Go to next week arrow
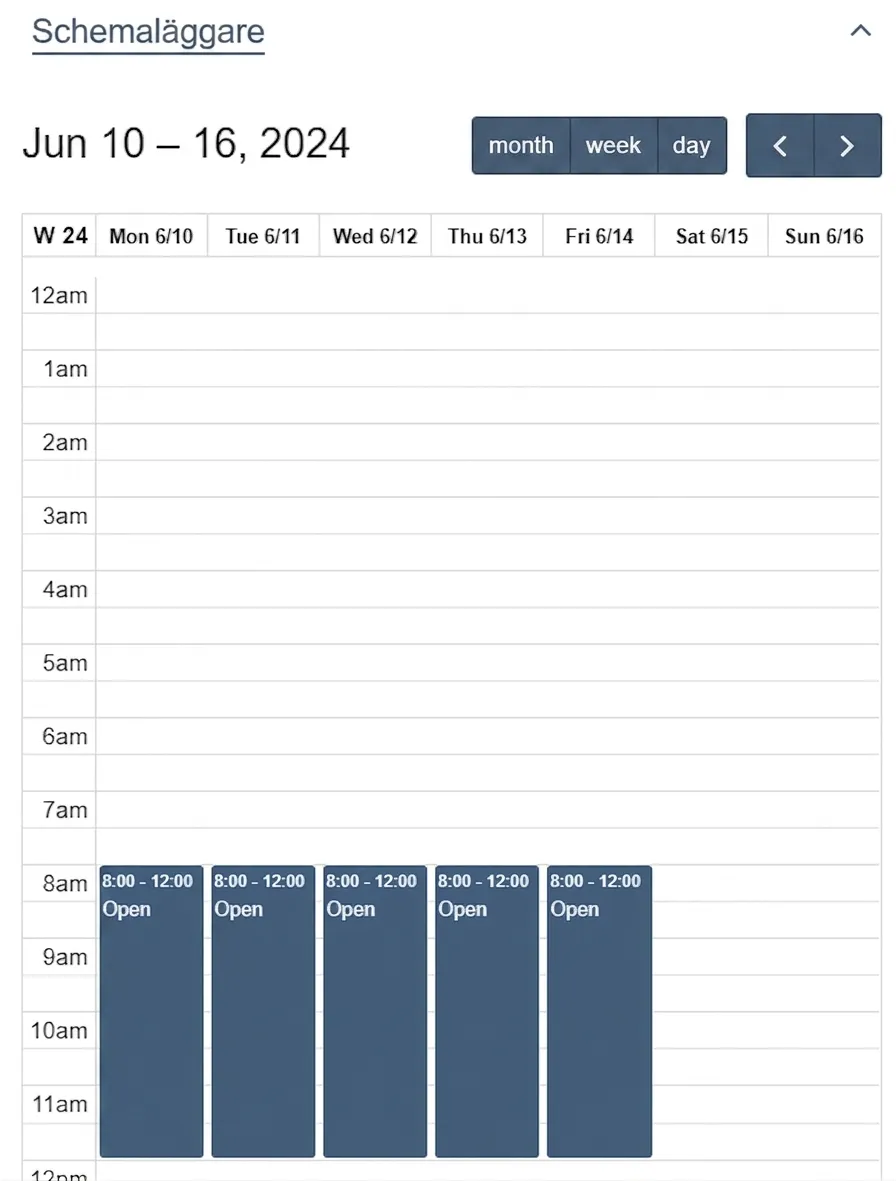This screenshot has width=896, height=1181. [848, 145]
